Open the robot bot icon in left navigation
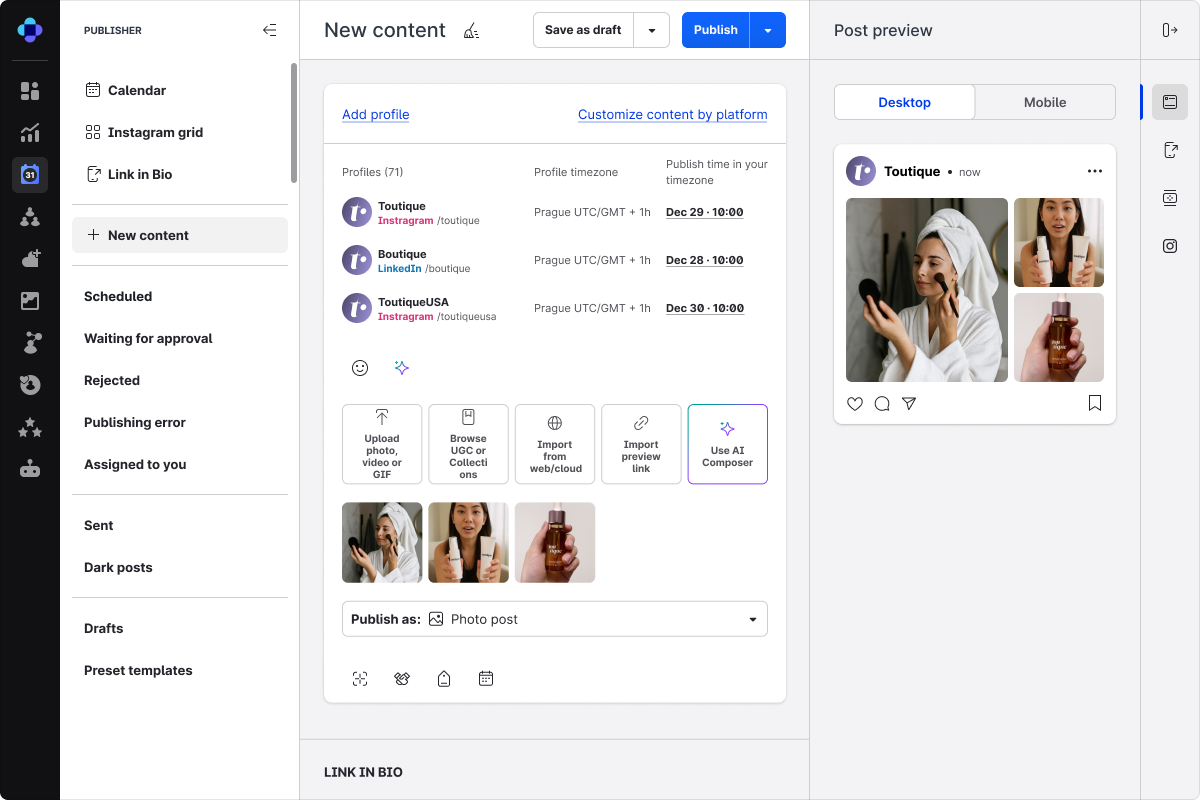The height and width of the screenshot is (800, 1200). pos(30,469)
